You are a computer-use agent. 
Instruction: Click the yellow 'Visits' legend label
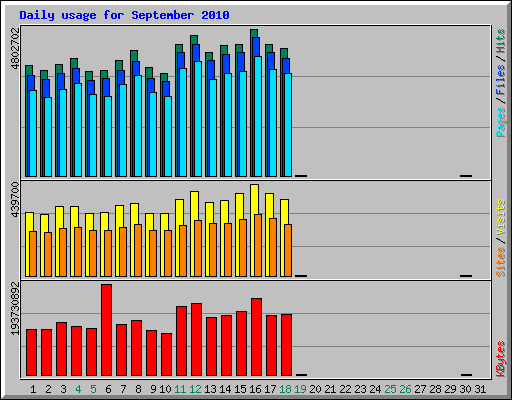click(500, 217)
